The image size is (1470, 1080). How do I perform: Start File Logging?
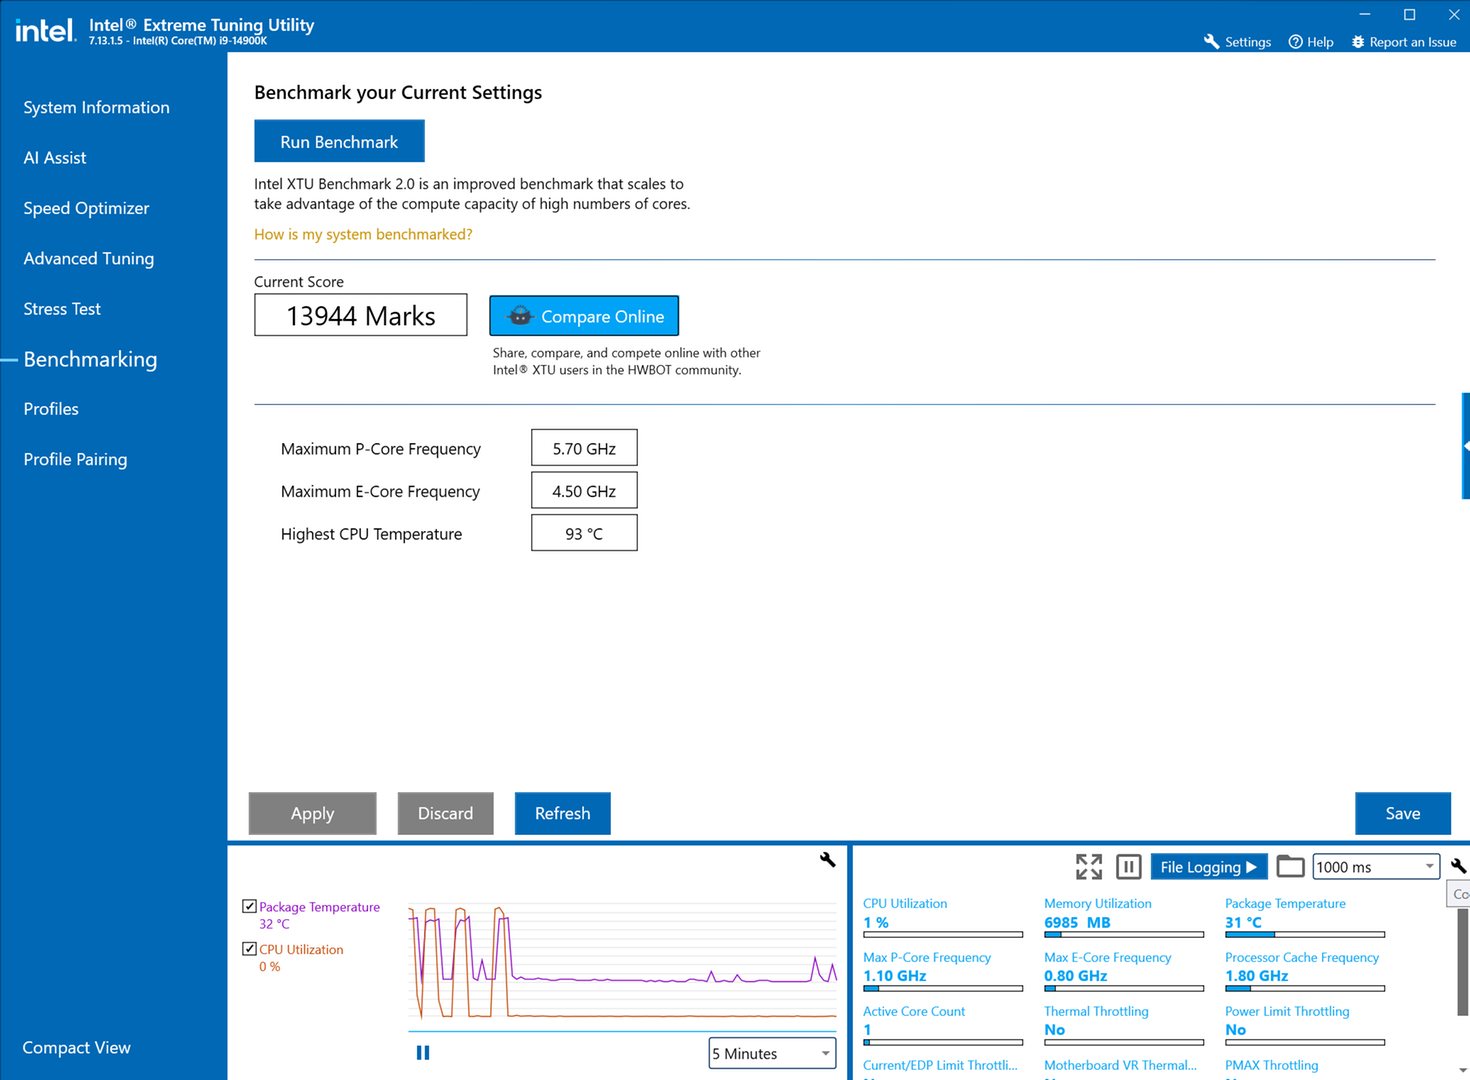pyautogui.click(x=1208, y=867)
